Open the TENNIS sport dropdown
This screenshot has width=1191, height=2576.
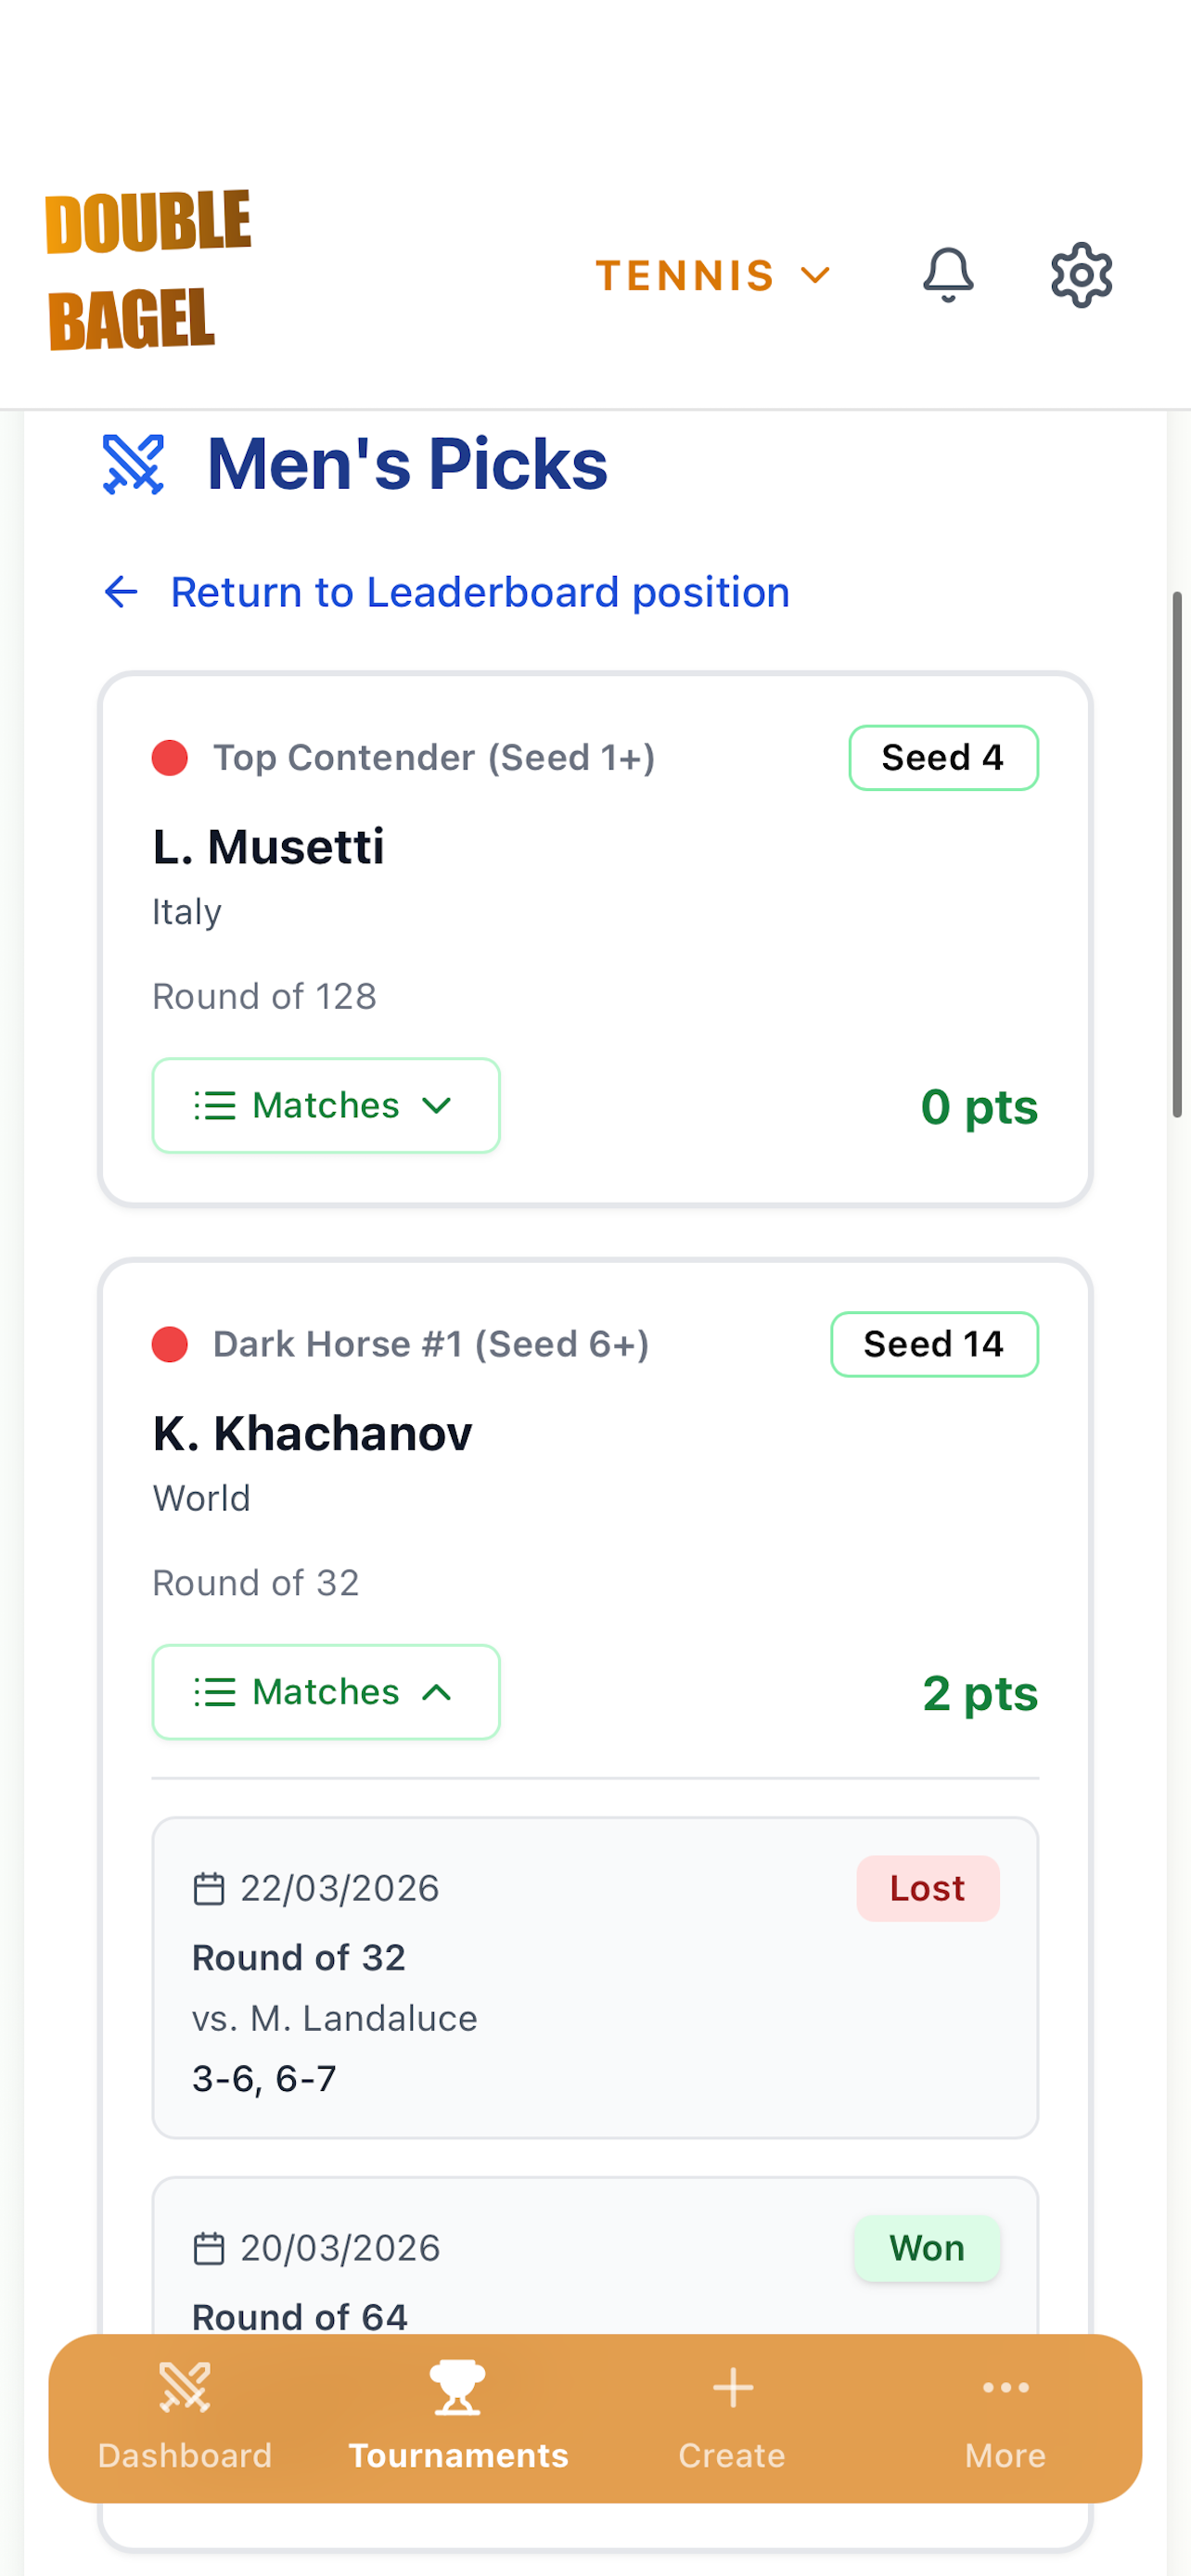[x=713, y=275]
